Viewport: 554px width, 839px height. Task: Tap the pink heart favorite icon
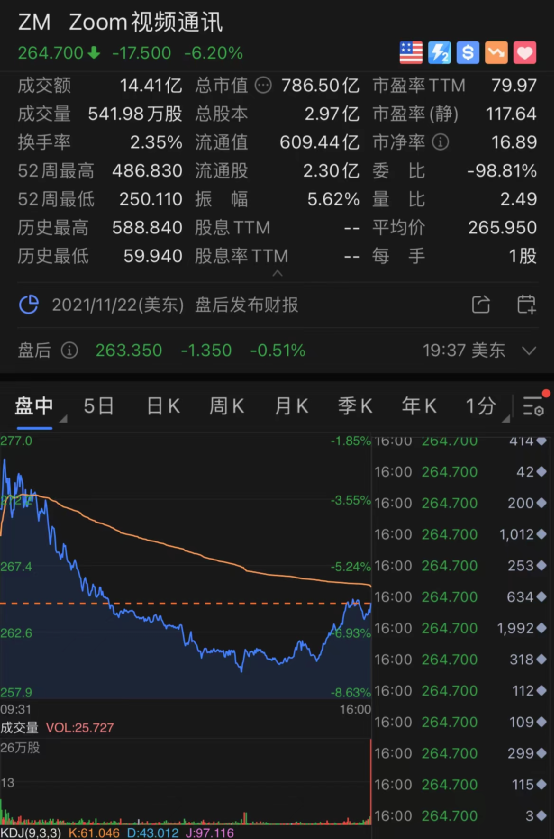pyautogui.click(x=525, y=53)
